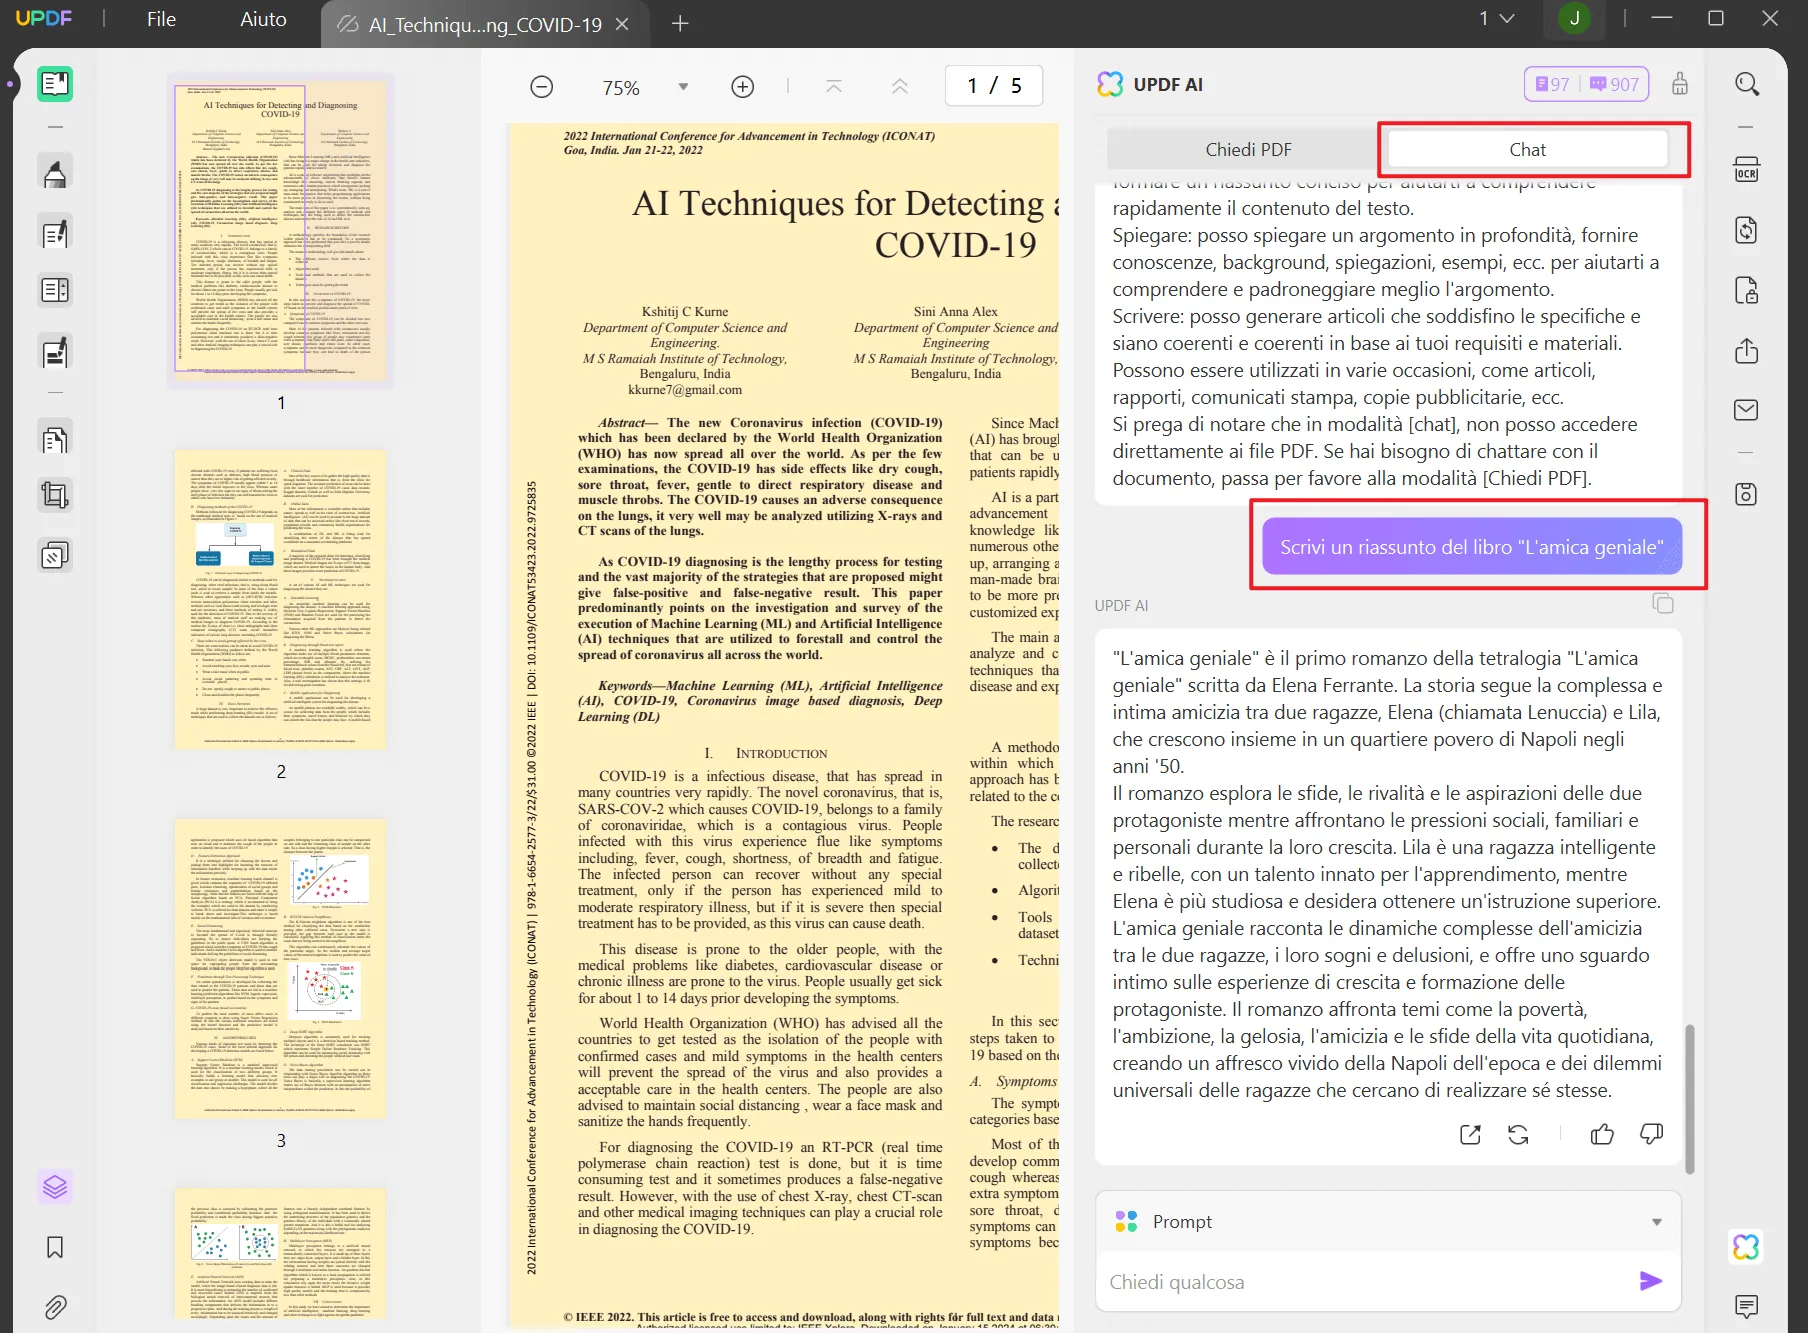Image resolution: width=1808 pixels, height=1333 pixels.
Task: Go to the previous page arrow
Action: pos(899,86)
